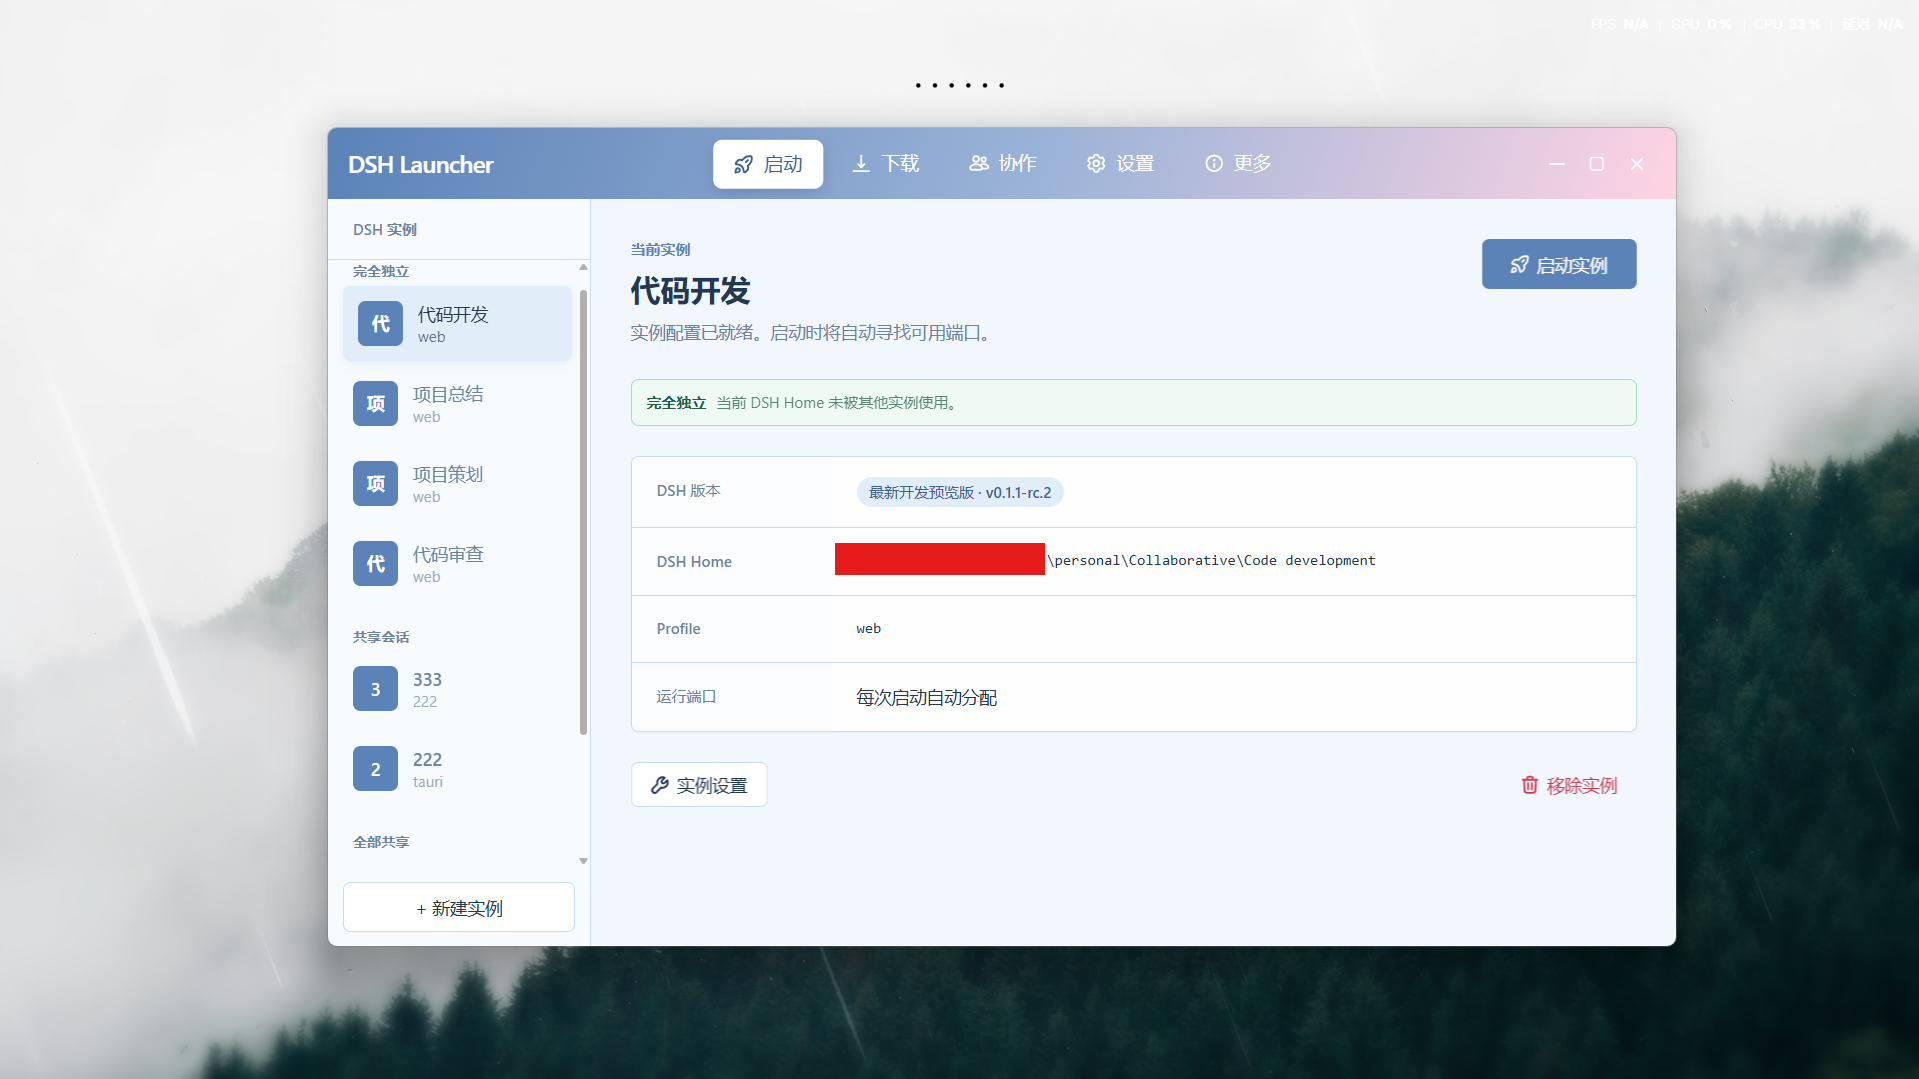Click the 全部共享 section label
This screenshot has width=1919, height=1079.
click(x=381, y=842)
